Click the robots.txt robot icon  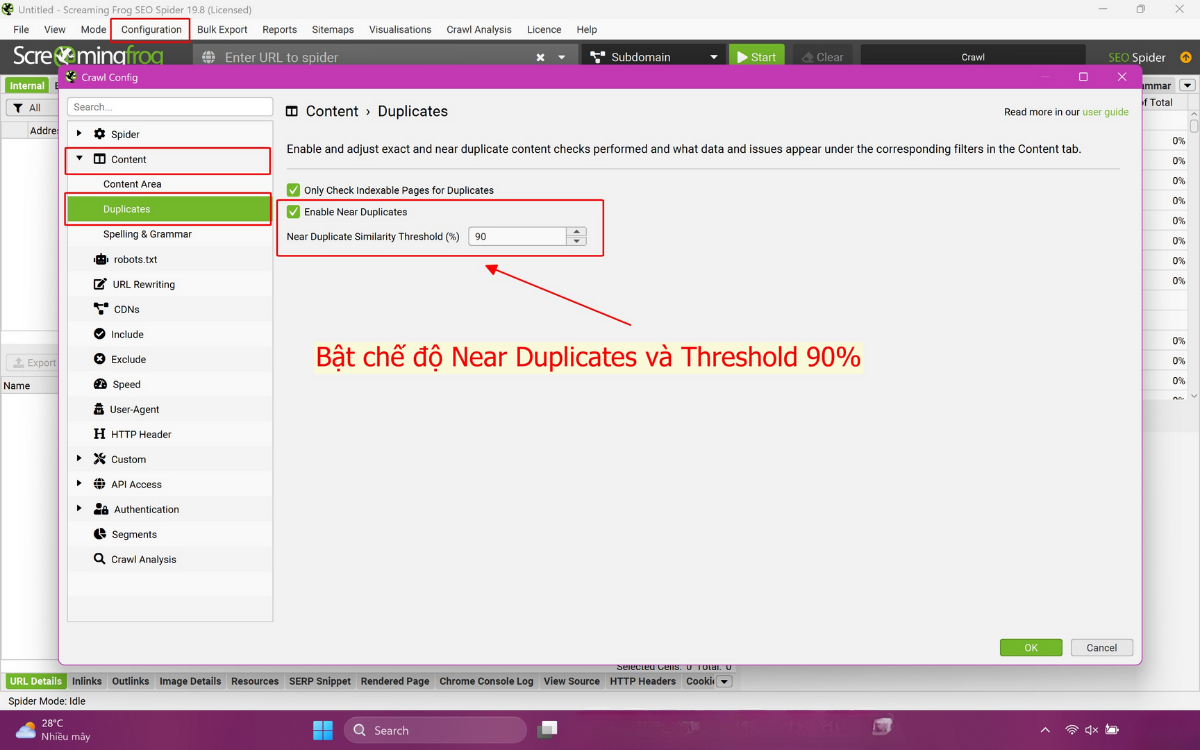pyautogui.click(x=100, y=259)
